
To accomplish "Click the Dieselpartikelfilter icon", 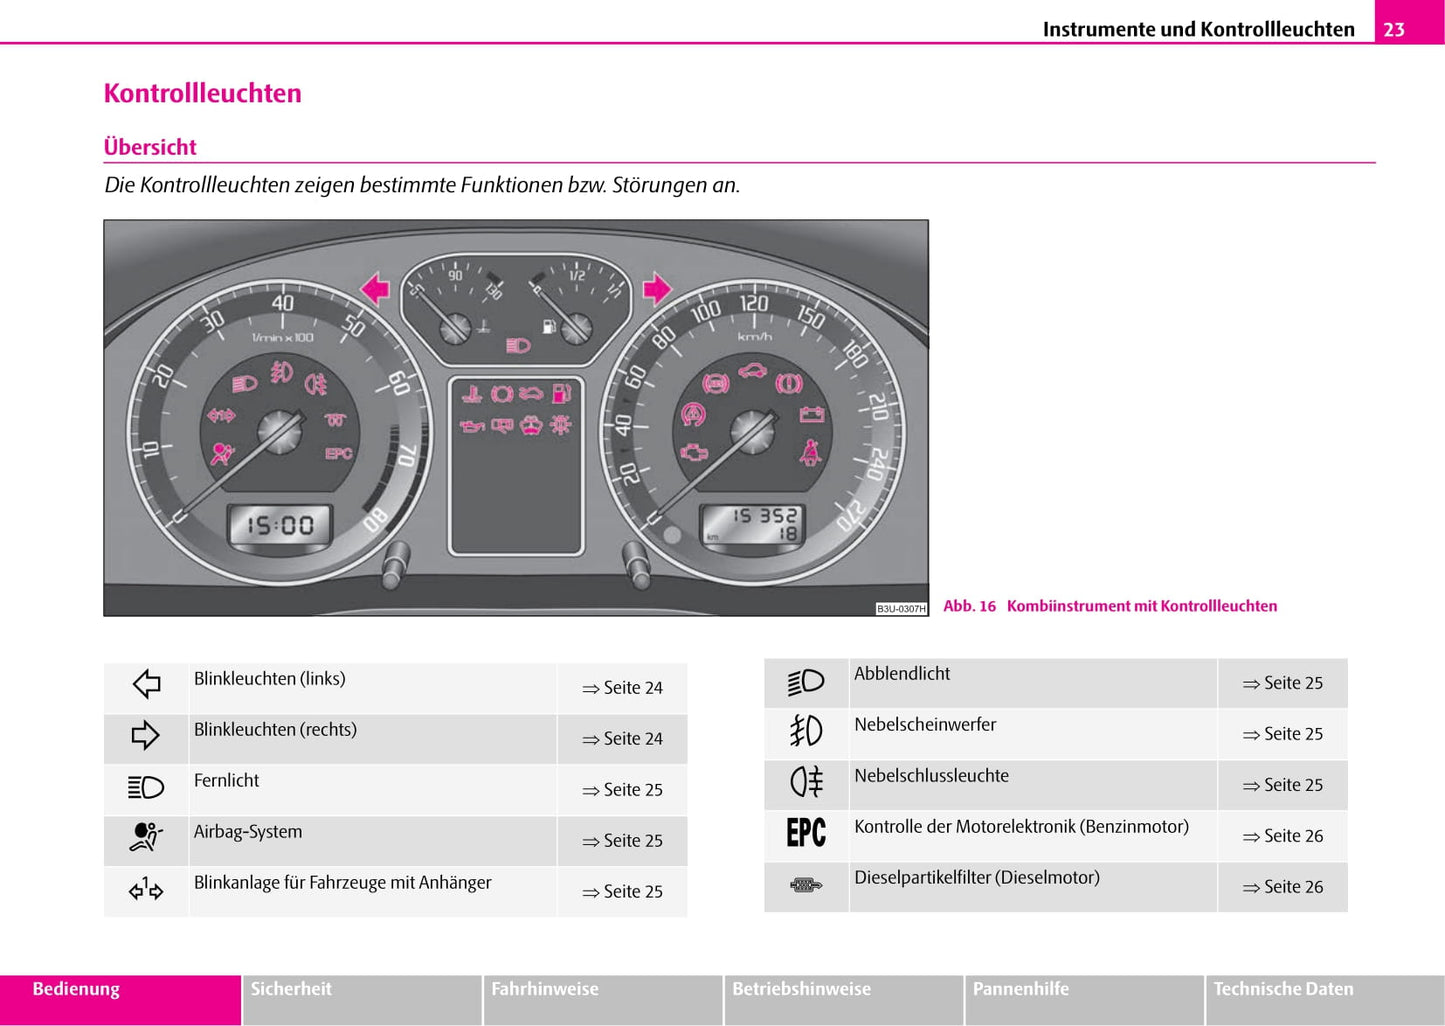I will (x=806, y=885).
